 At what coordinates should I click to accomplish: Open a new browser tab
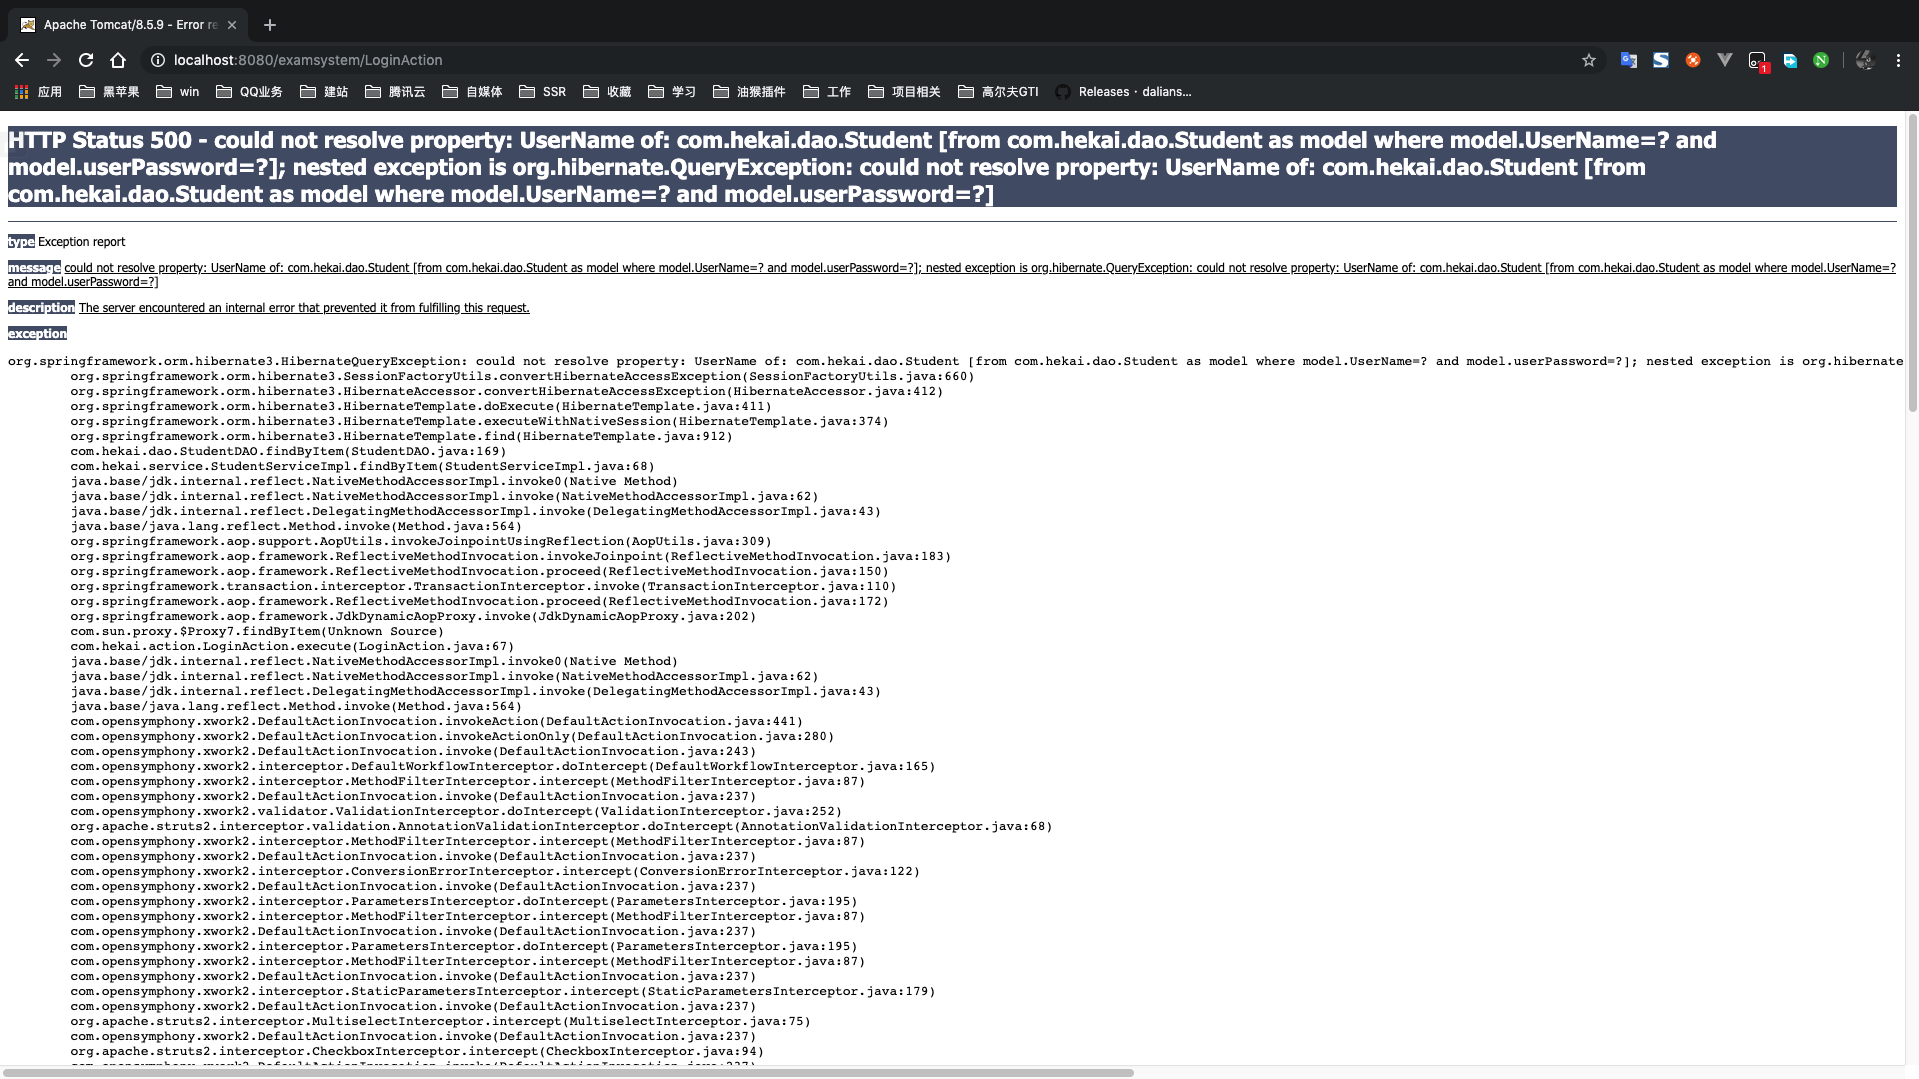point(269,25)
